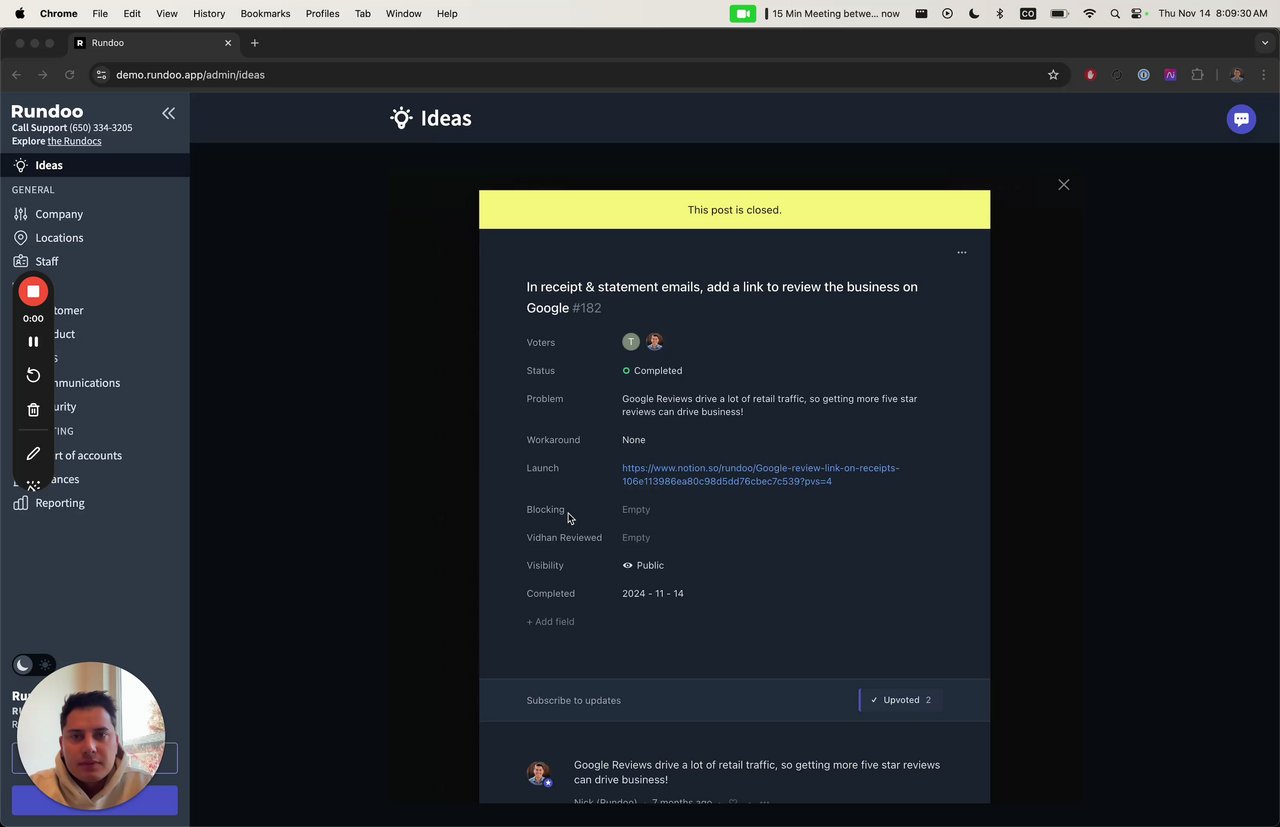Open the Wi-Fi menu bar icon
This screenshot has width=1280, height=827.
pos(1089,14)
